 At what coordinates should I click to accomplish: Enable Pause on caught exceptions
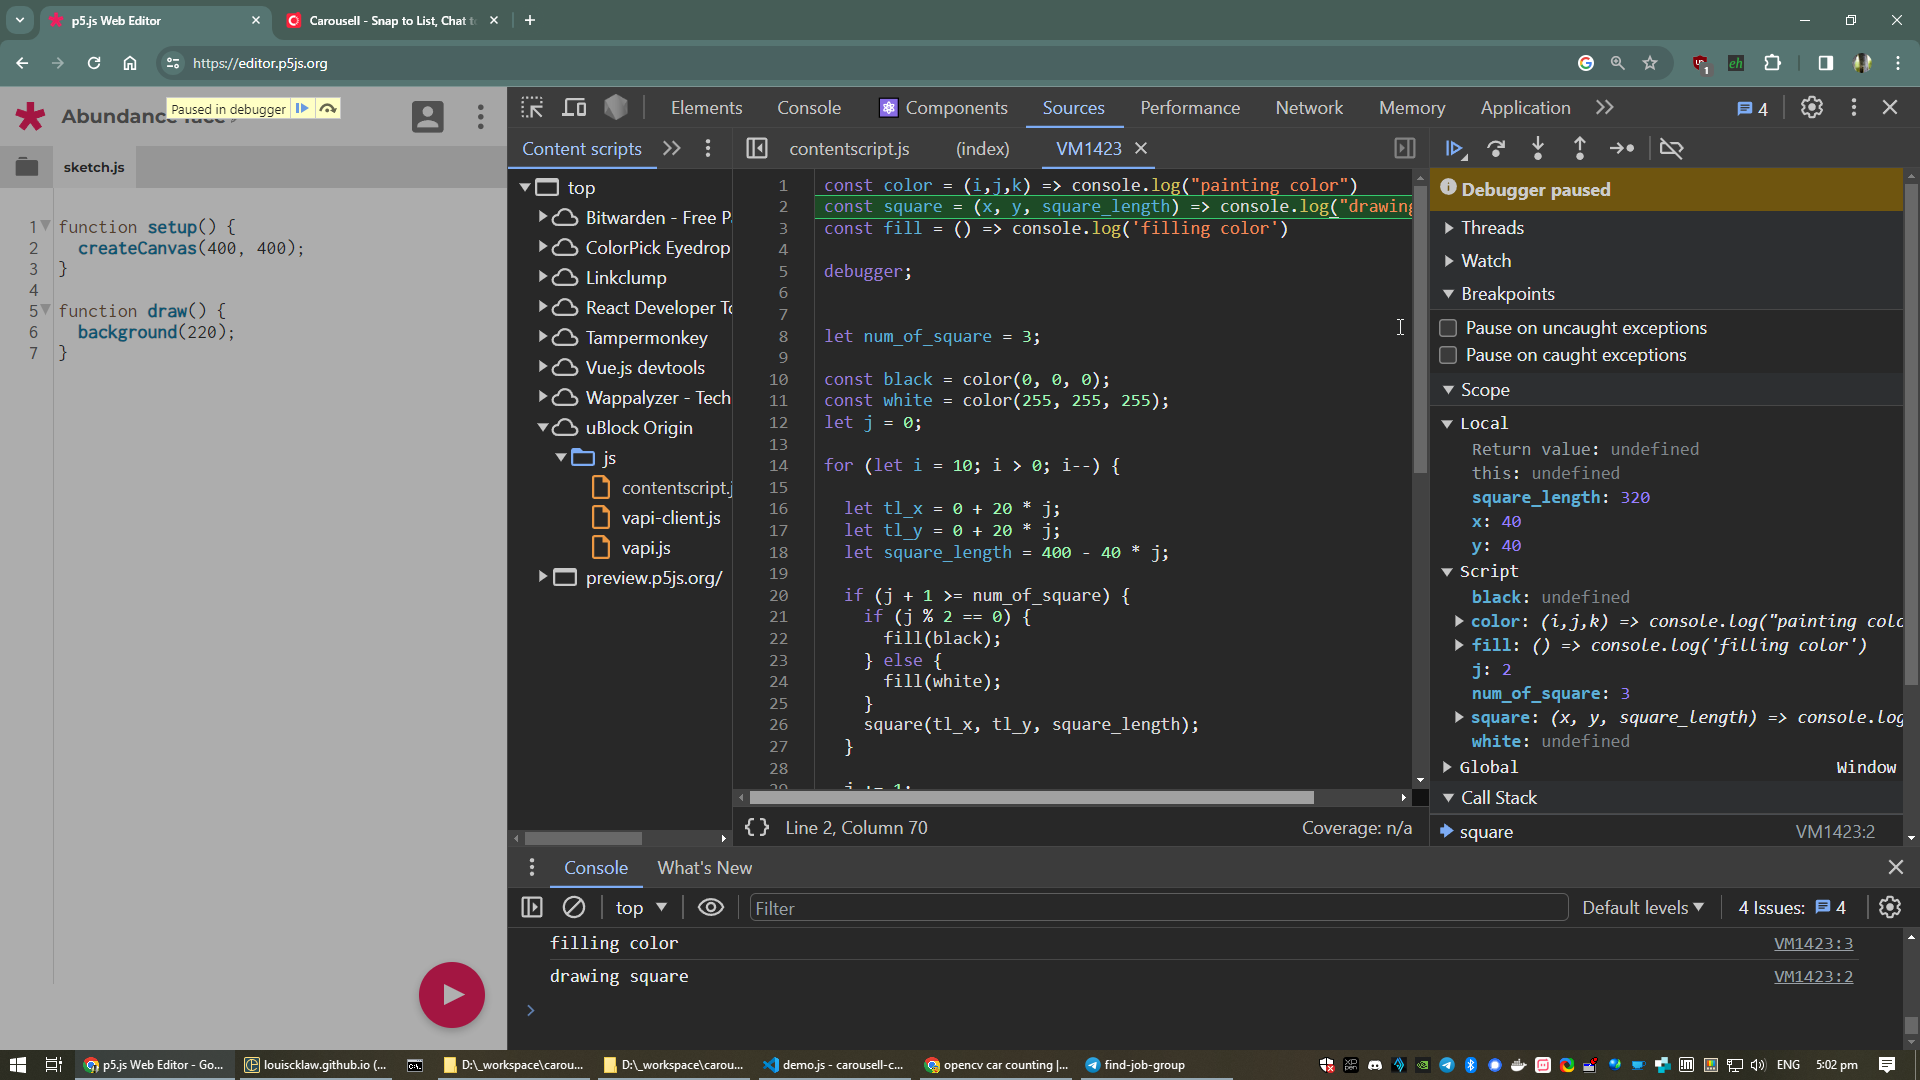click(1448, 355)
